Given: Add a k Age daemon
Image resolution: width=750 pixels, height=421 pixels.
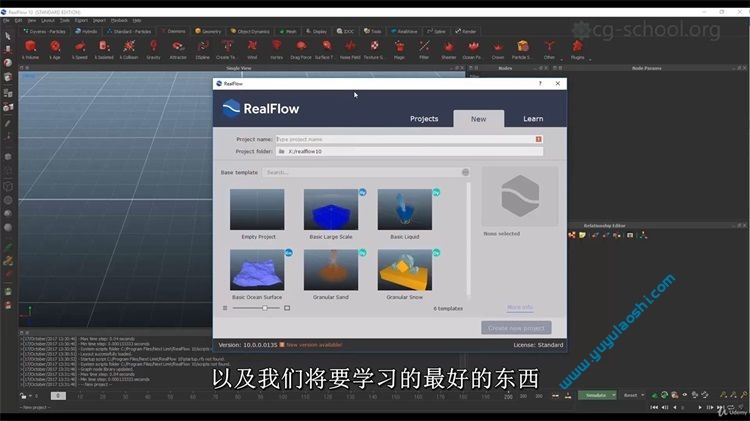Looking at the screenshot, I should [x=55, y=49].
